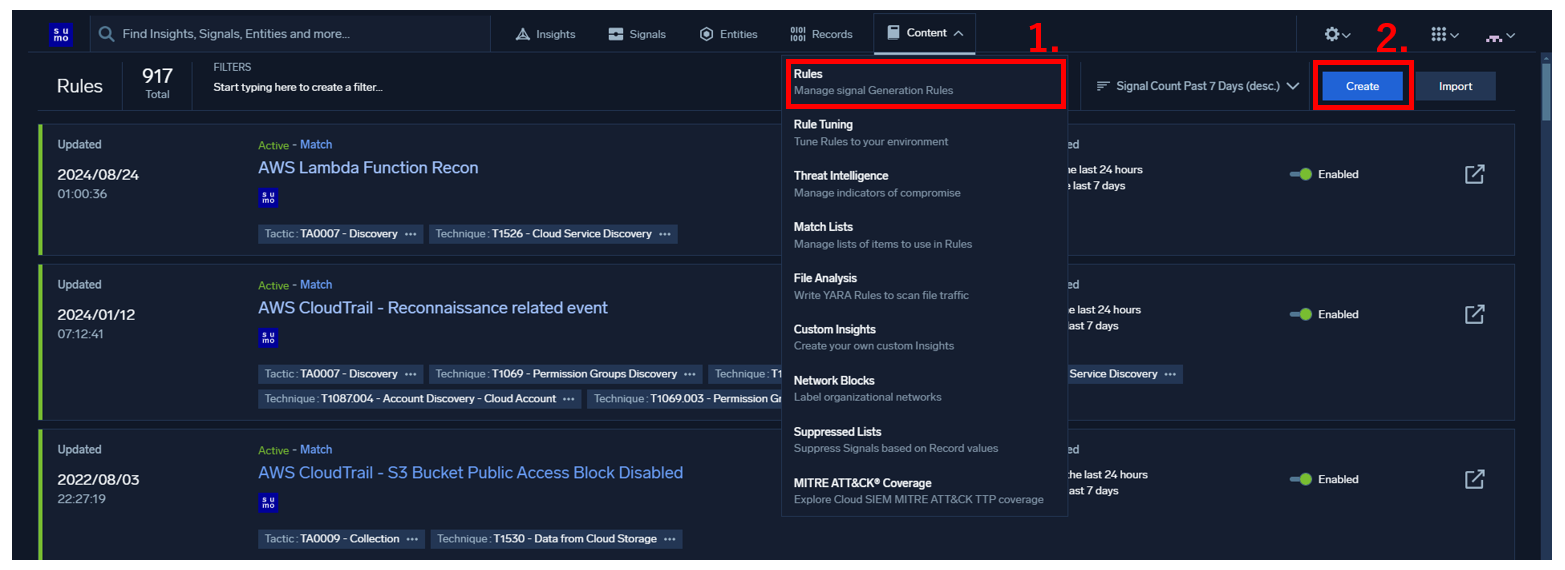The width and height of the screenshot is (1565, 570).
Task: Open the user profile menu
Action: tap(1500, 36)
